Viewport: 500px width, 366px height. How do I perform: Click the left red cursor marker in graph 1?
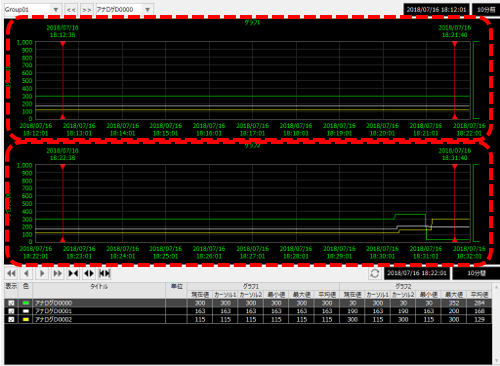tap(63, 44)
